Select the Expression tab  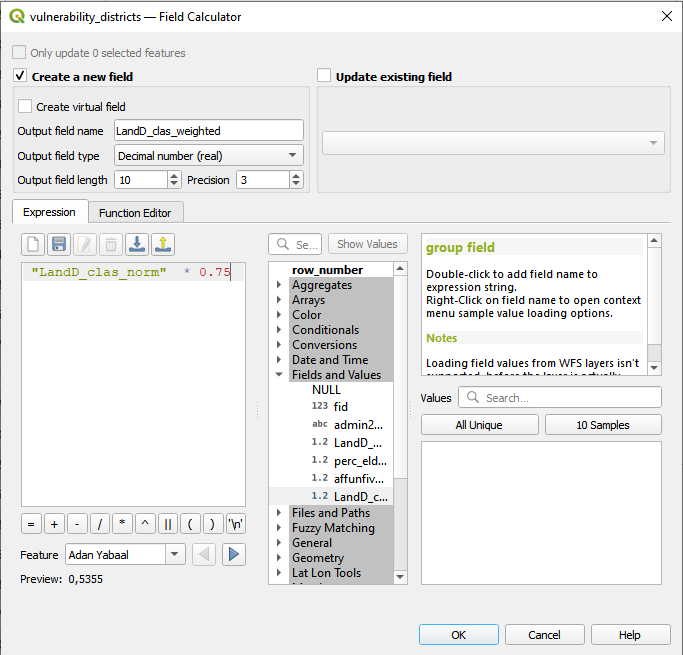point(49,212)
